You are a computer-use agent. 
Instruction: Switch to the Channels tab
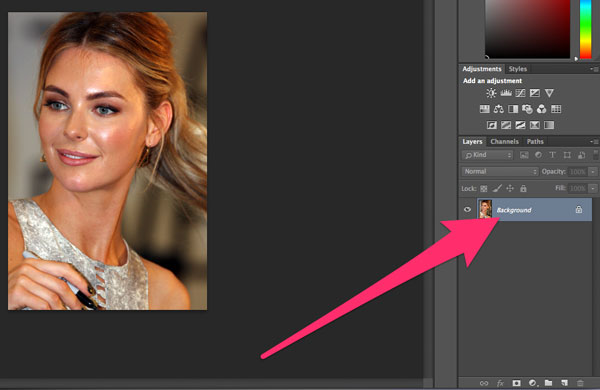pos(504,142)
